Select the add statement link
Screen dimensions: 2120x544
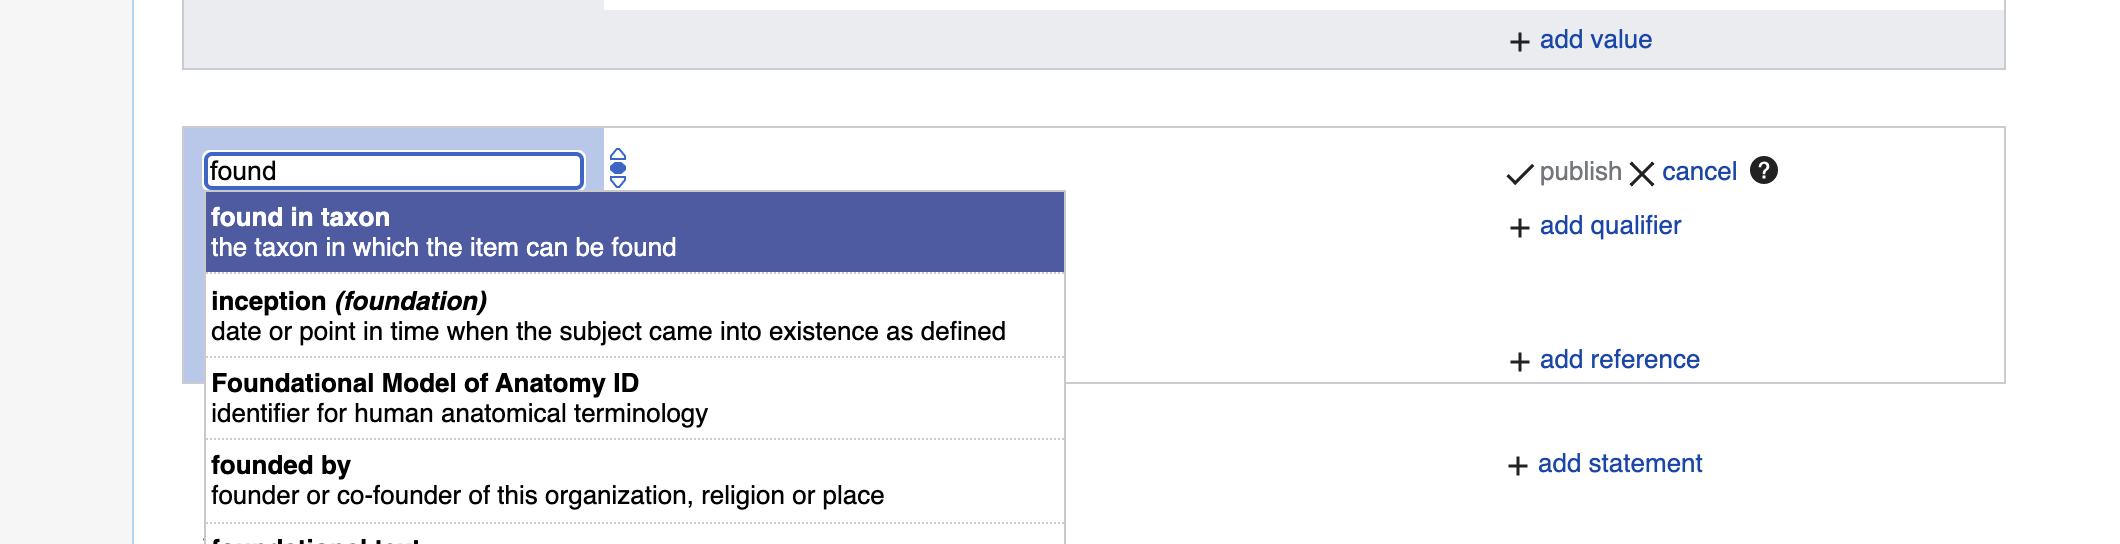[x=1619, y=464]
